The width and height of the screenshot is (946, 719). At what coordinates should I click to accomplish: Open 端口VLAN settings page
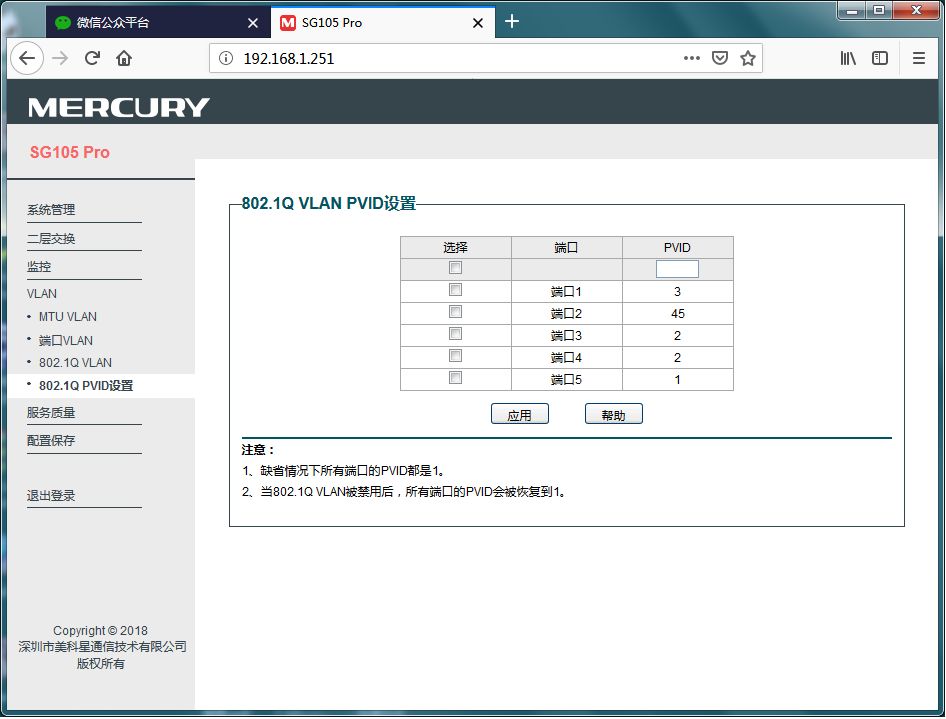click(x=66, y=341)
